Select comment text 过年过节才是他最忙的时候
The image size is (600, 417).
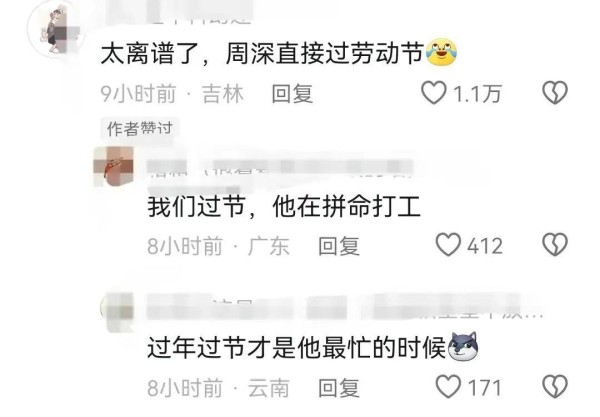[297, 348]
